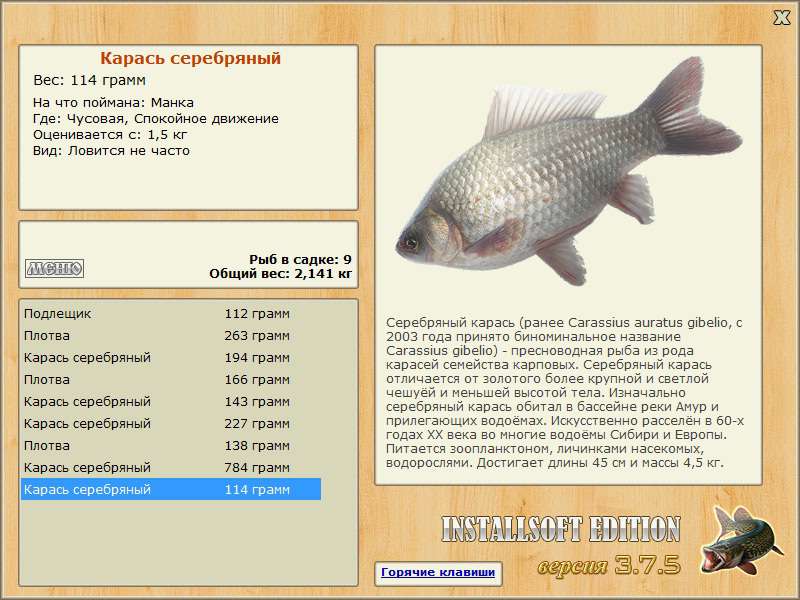Close the fish keepnet window with X
The image size is (800, 600).
(x=781, y=18)
